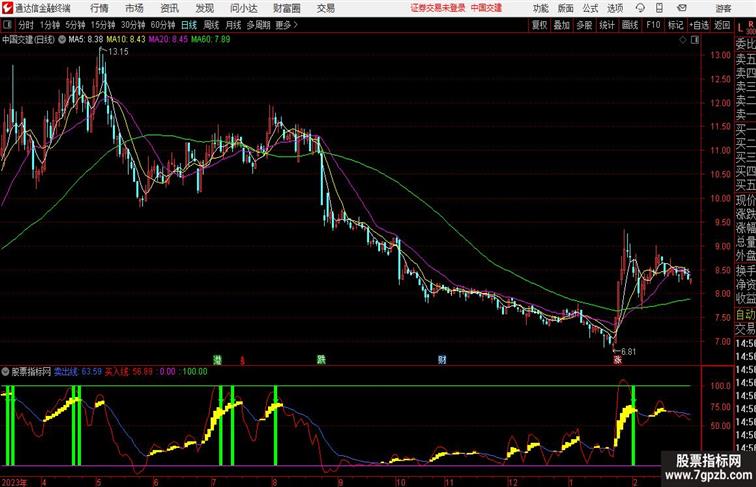Switch to the 分时 chart tab
Image resolution: width=756 pixels, height=487 pixels.
point(26,25)
